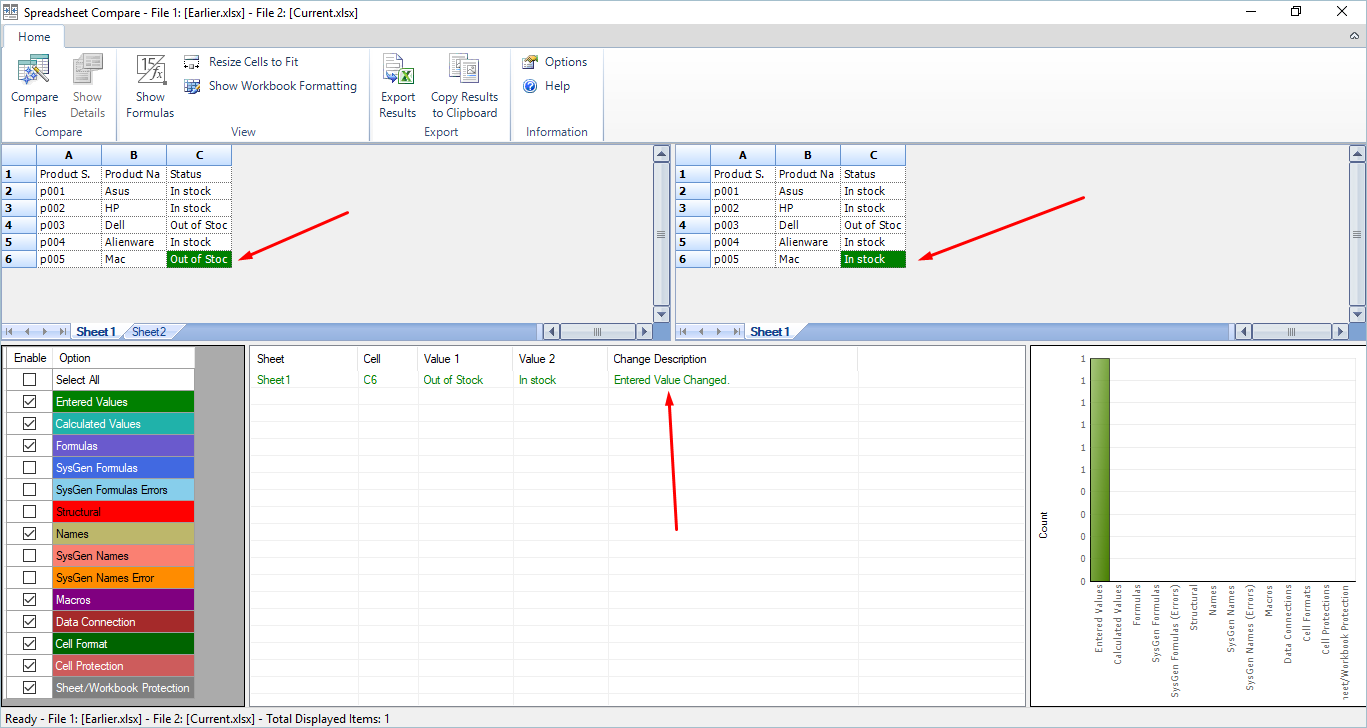
Task: Open the Home ribbon tab
Action: (34, 37)
